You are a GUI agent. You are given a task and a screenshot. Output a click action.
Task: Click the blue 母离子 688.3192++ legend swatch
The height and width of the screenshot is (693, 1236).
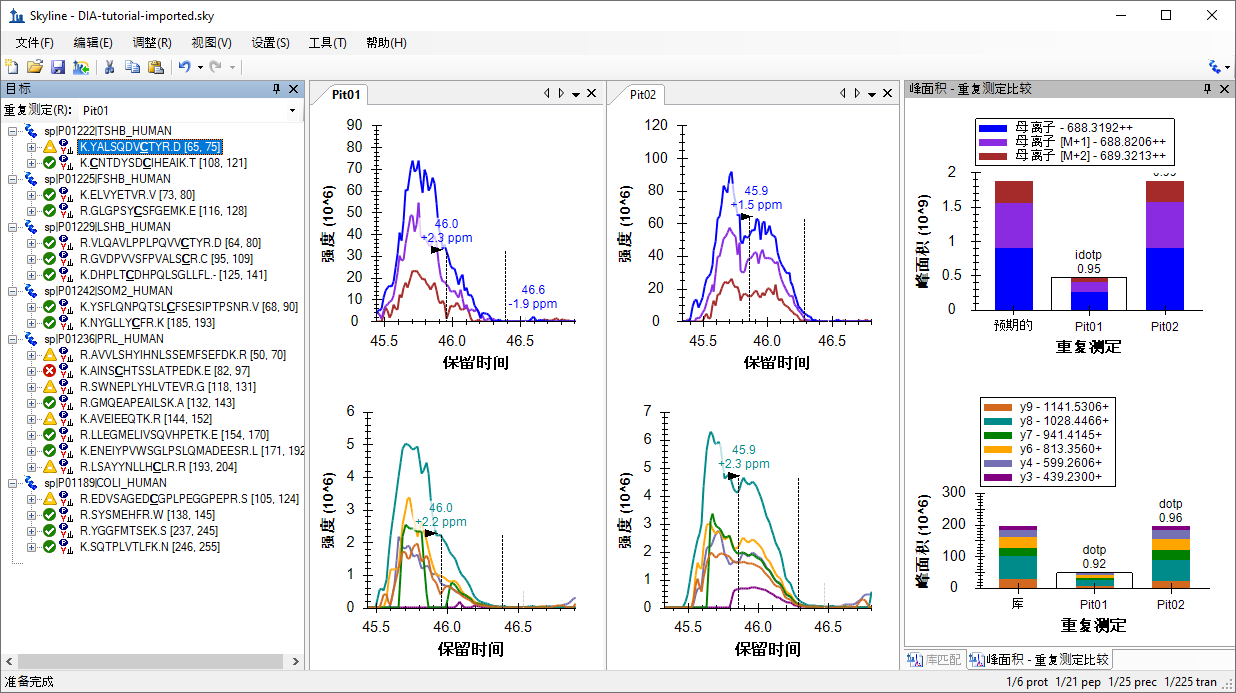994,129
